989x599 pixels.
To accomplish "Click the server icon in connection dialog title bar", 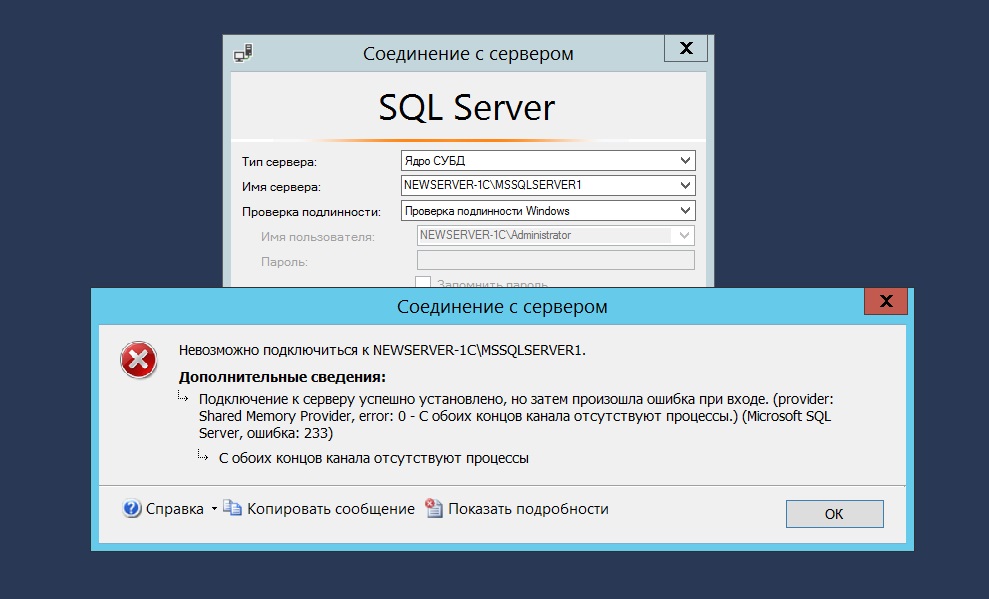I will point(243,51).
